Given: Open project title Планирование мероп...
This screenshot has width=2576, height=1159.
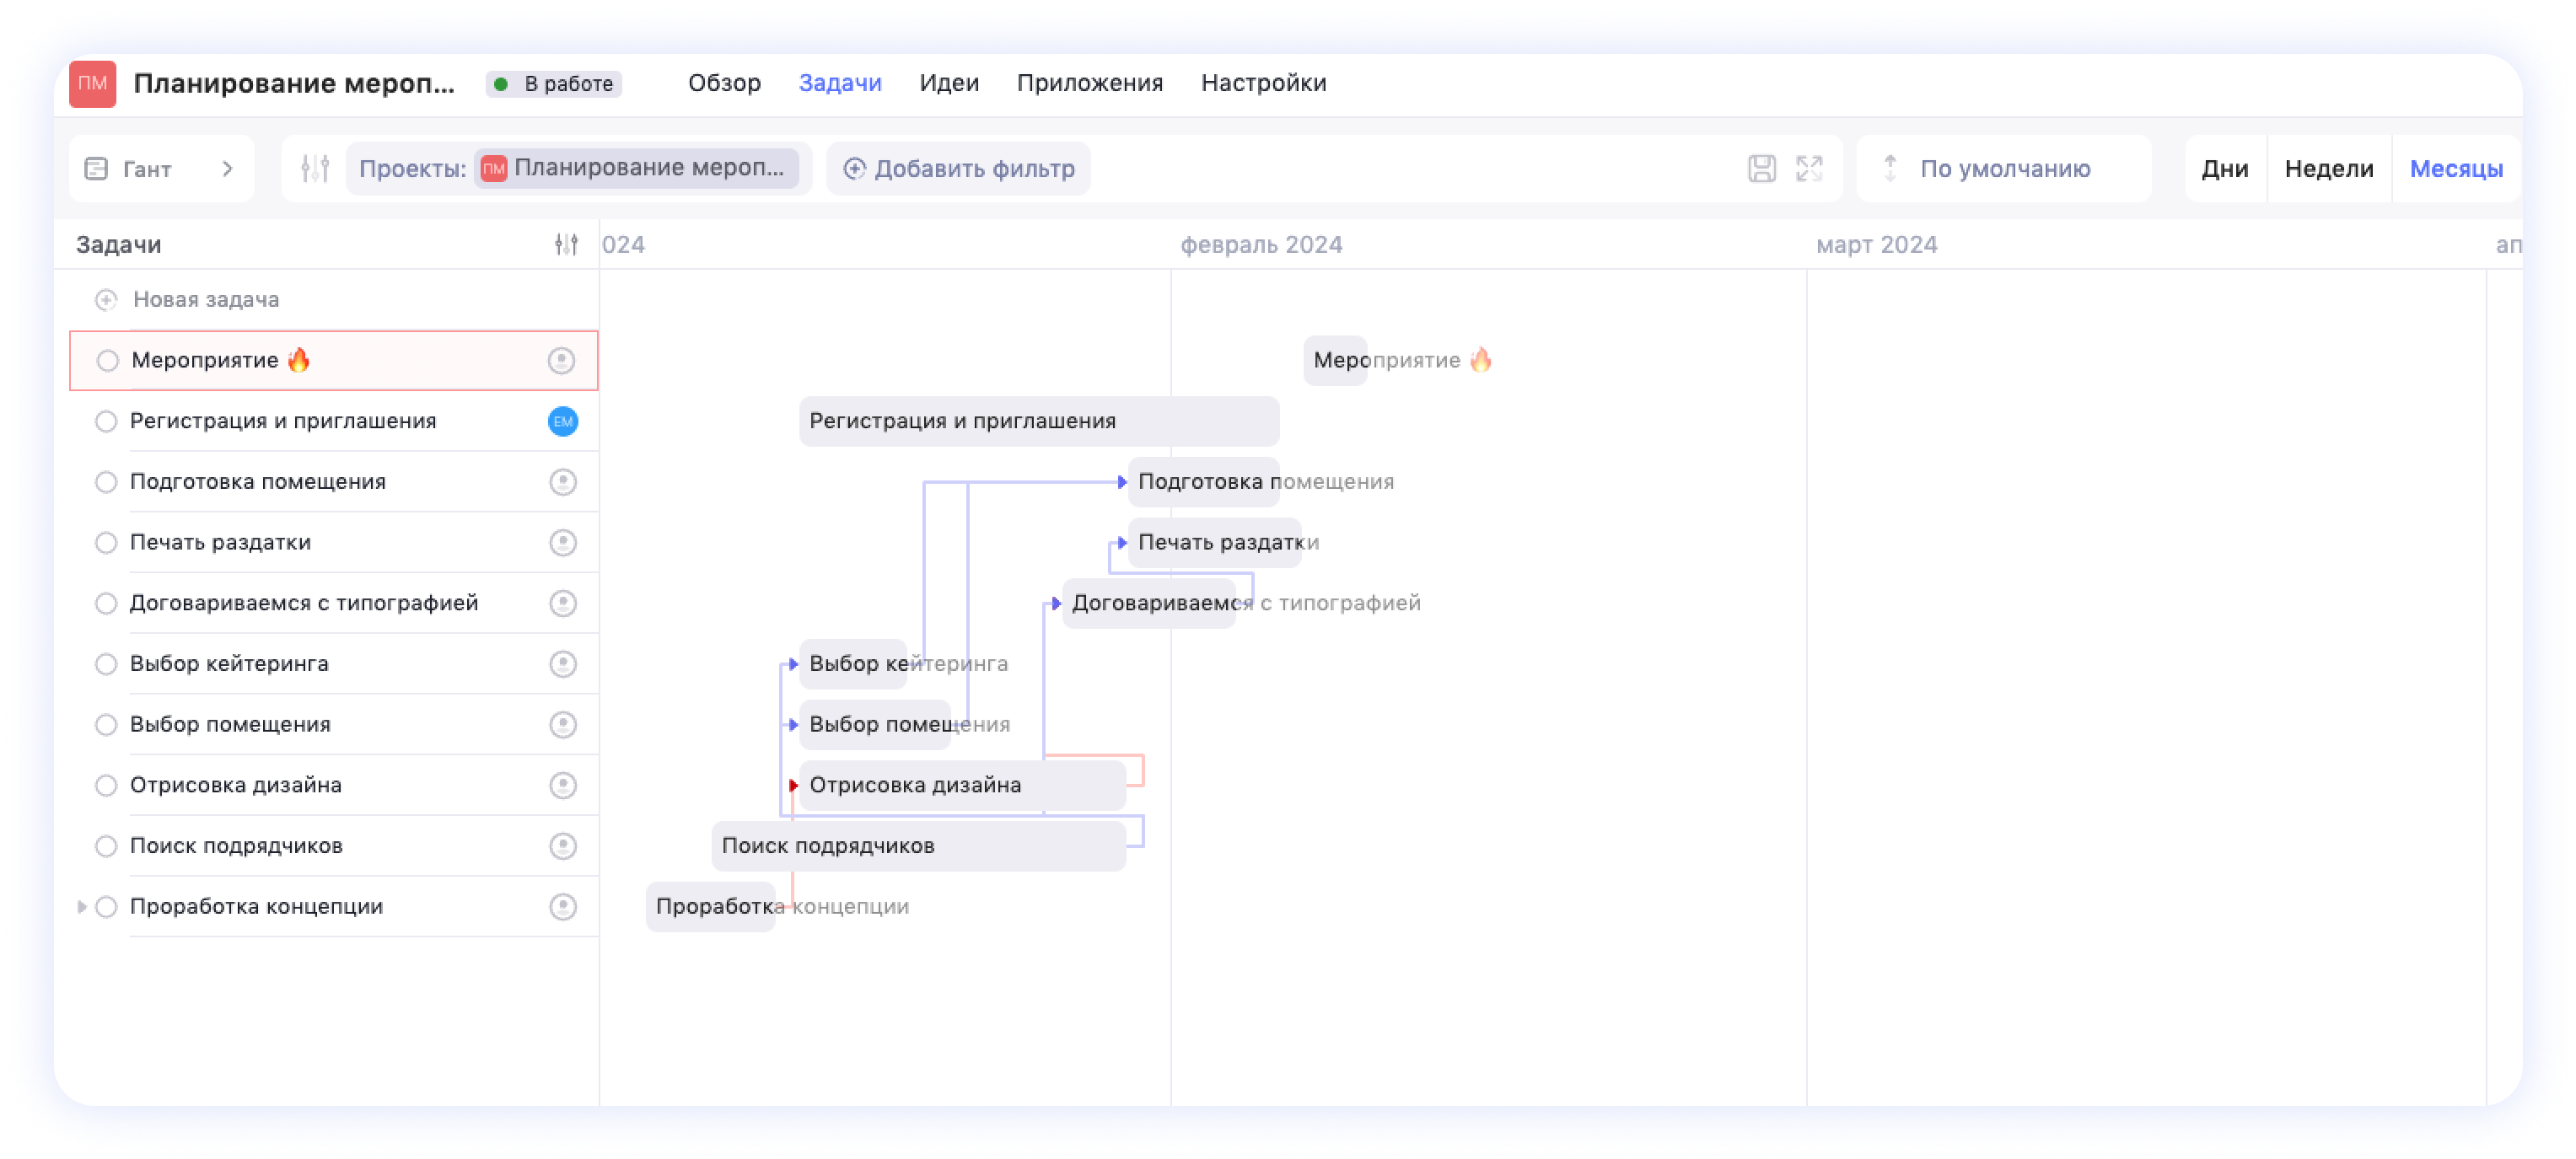Looking at the screenshot, I should click(294, 83).
